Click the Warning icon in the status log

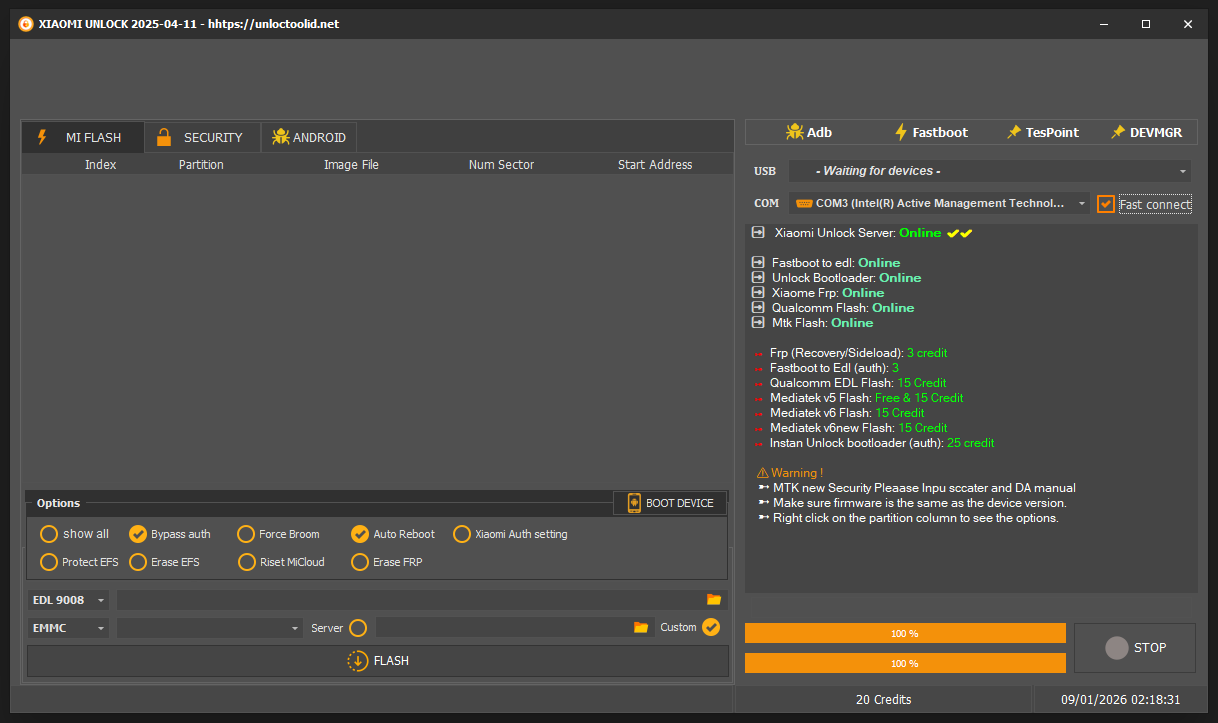click(762, 472)
